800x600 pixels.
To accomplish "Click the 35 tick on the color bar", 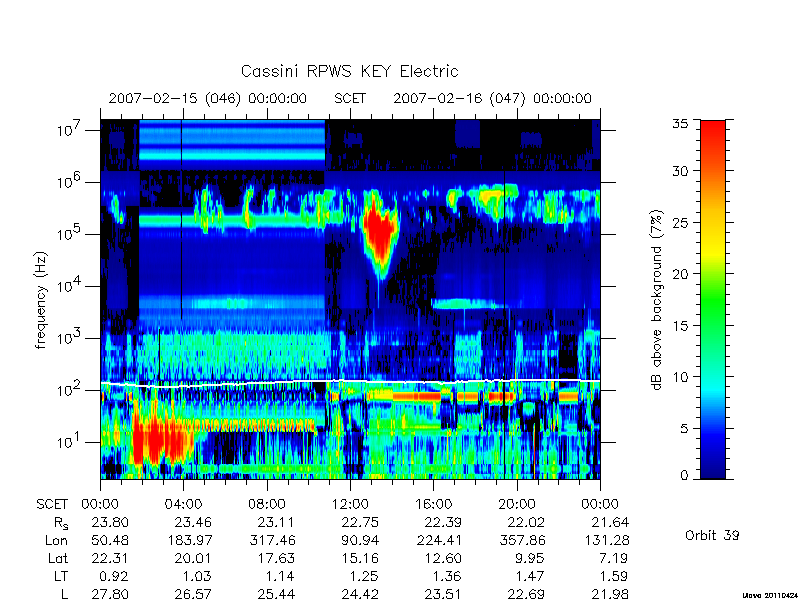I will (x=680, y=123).
